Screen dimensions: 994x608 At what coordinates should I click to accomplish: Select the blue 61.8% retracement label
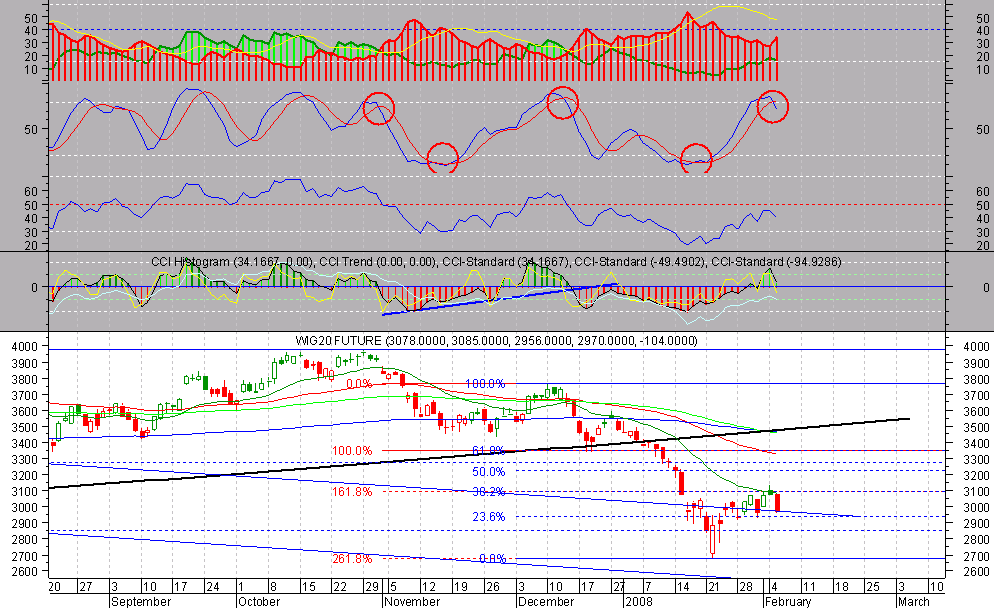coord(489,451)
